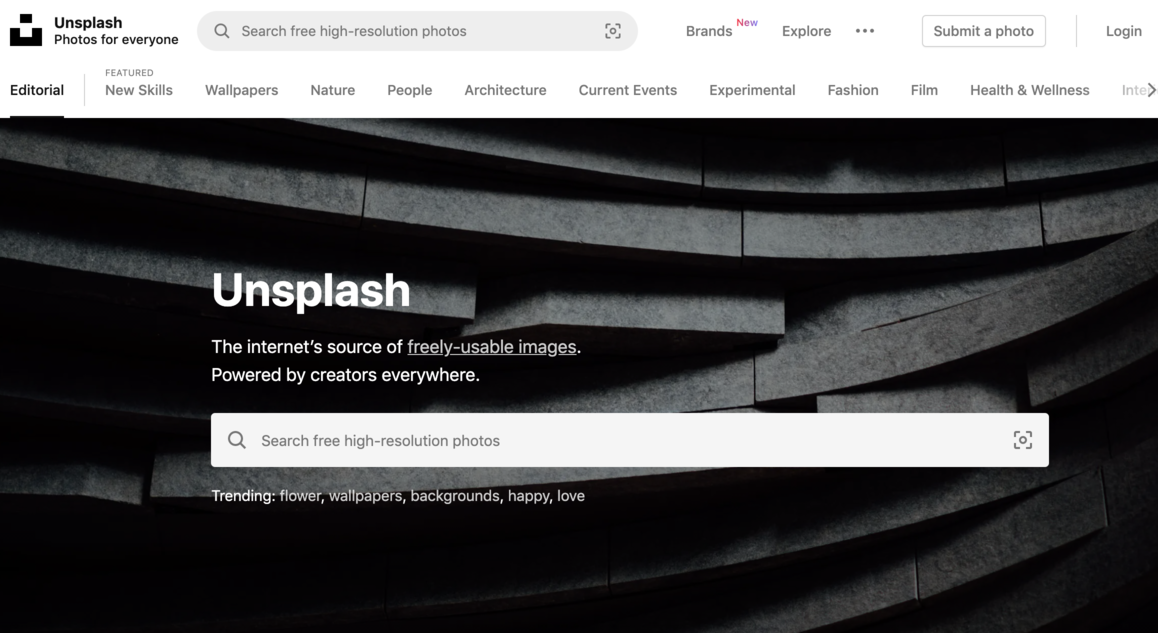This screenshot has height=633, width=1158.
Task: Open visual search in hero search box
Action: coord(1022,440)
